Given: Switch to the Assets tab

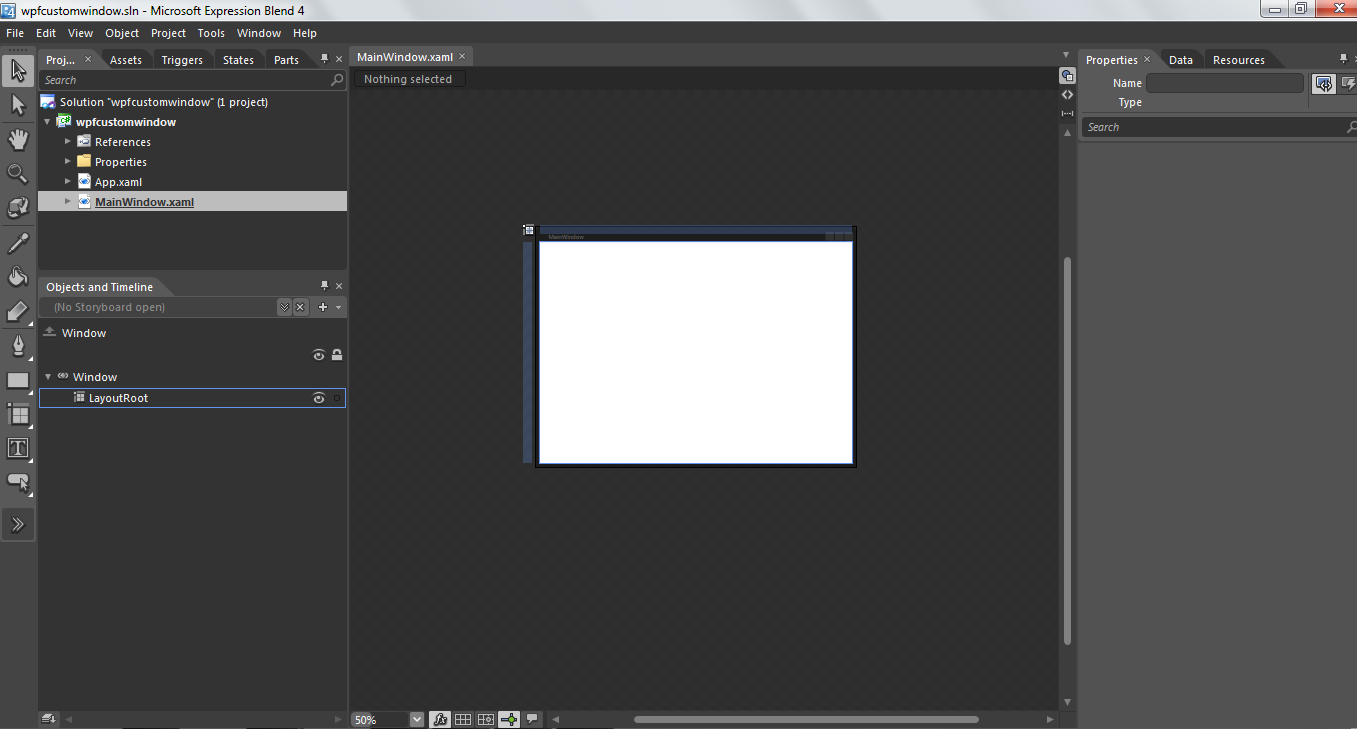Looking at the screenshot, I should 125,59.
